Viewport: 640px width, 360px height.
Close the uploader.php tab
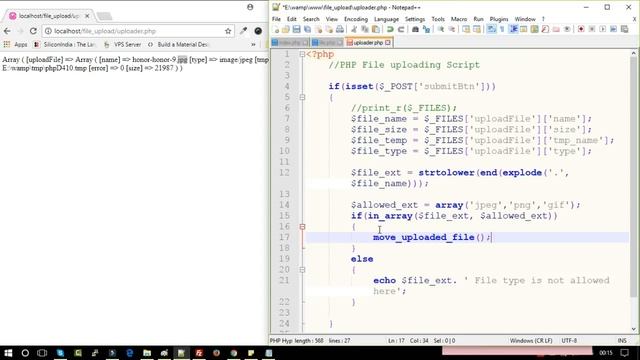(x=388, y=42)
